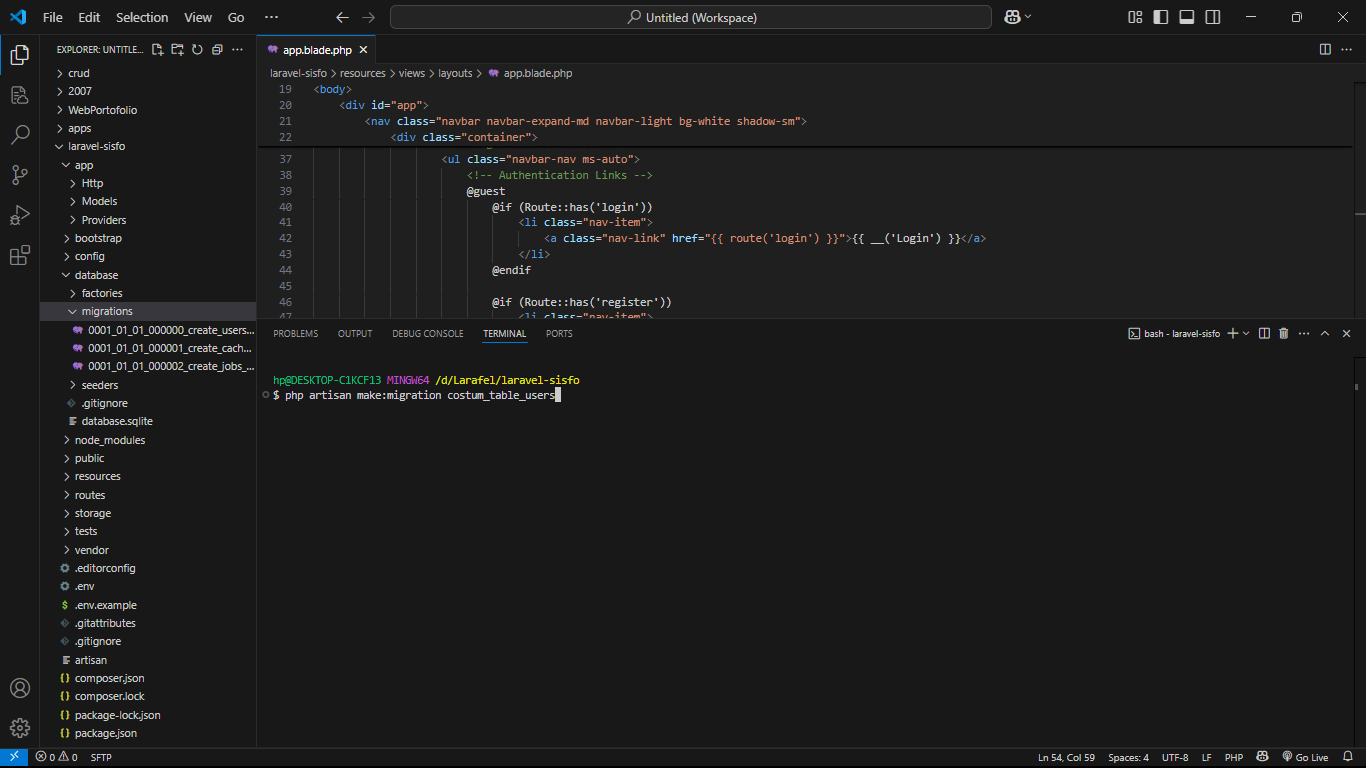
Task: Open Run and Debug view
Action: [x=20, y=215]
